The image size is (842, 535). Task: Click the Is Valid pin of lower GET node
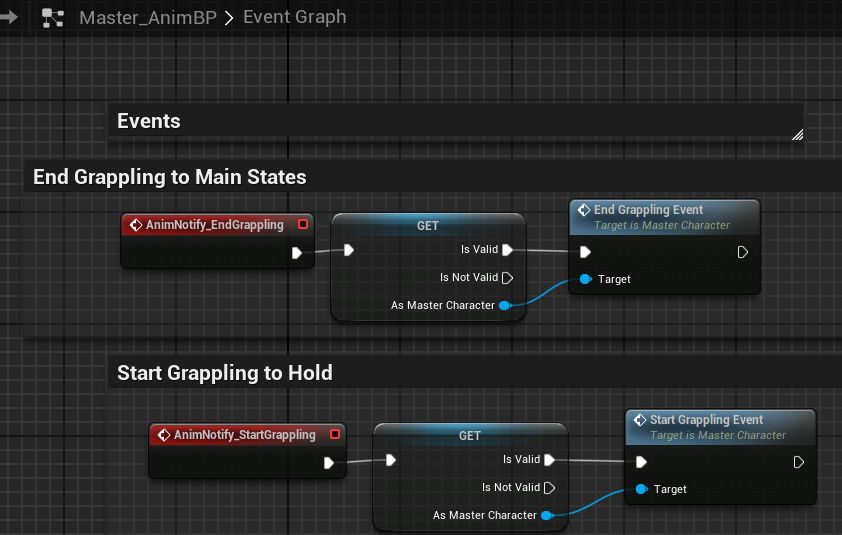pos(549,459)
